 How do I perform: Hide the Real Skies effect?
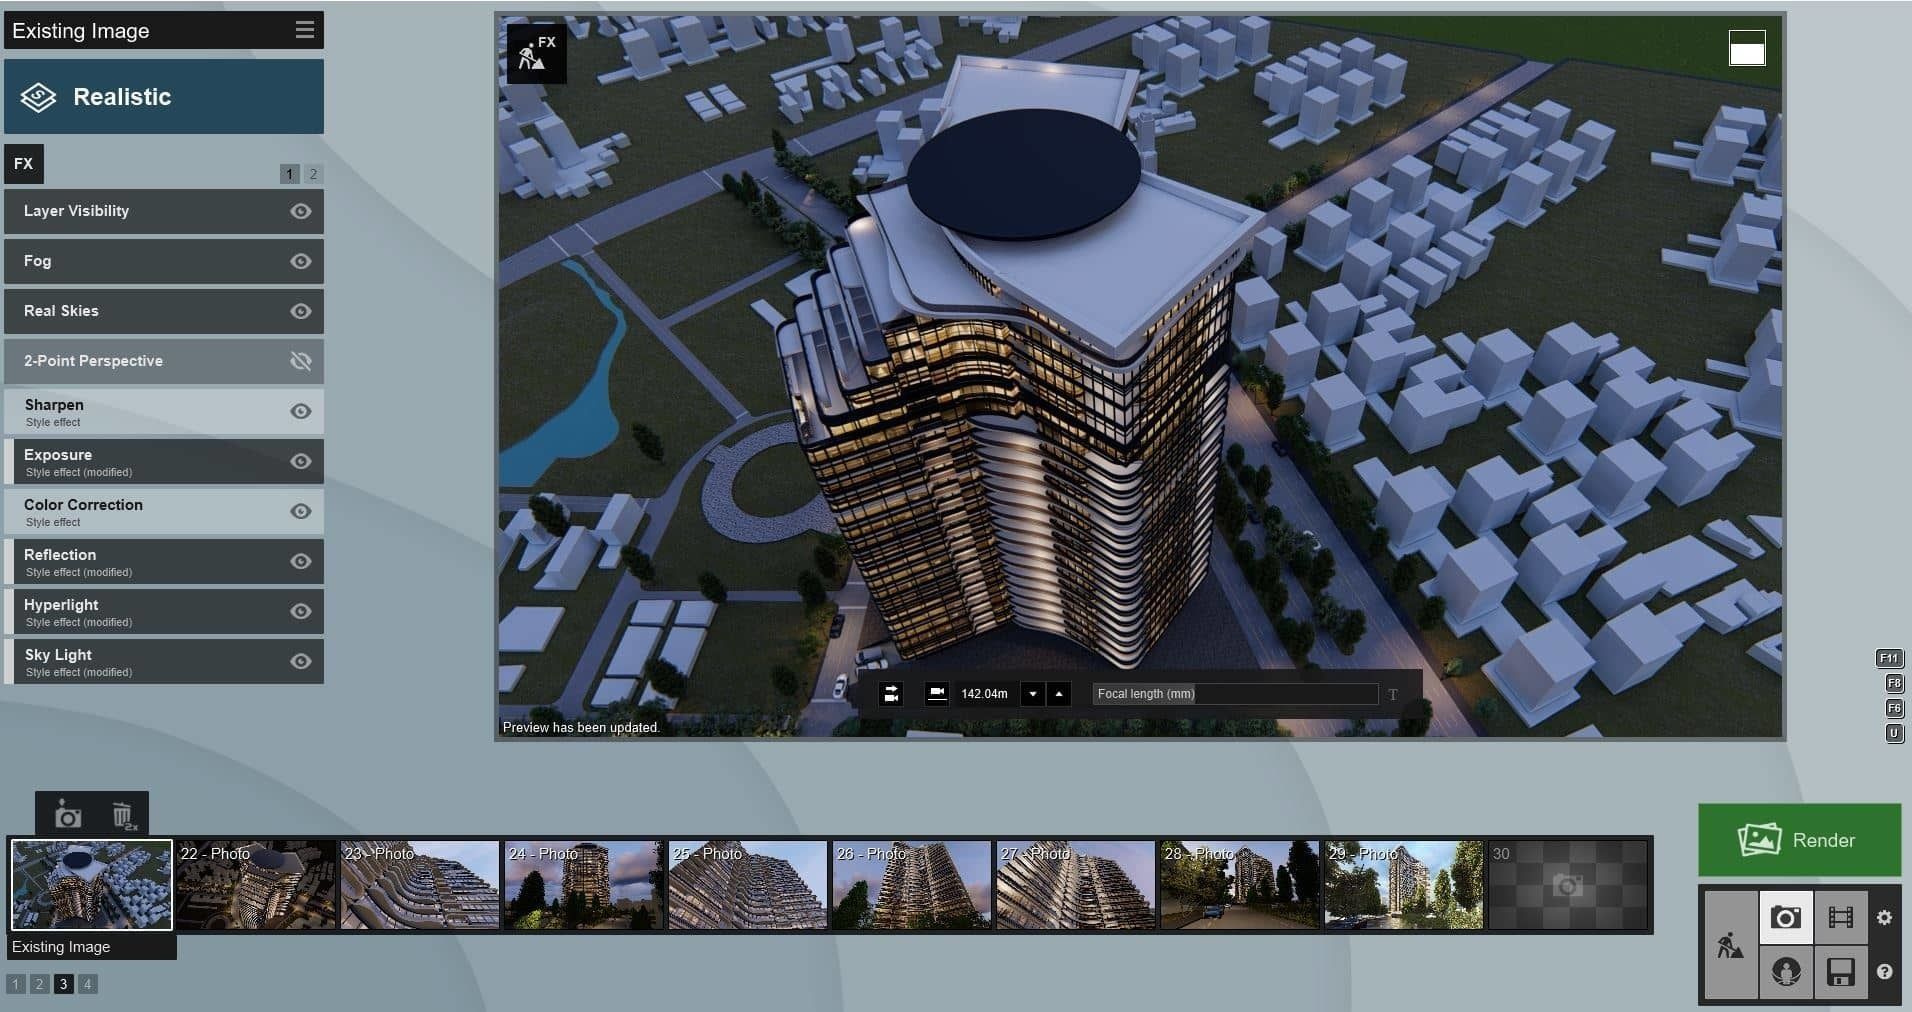(x=301, y=311)
